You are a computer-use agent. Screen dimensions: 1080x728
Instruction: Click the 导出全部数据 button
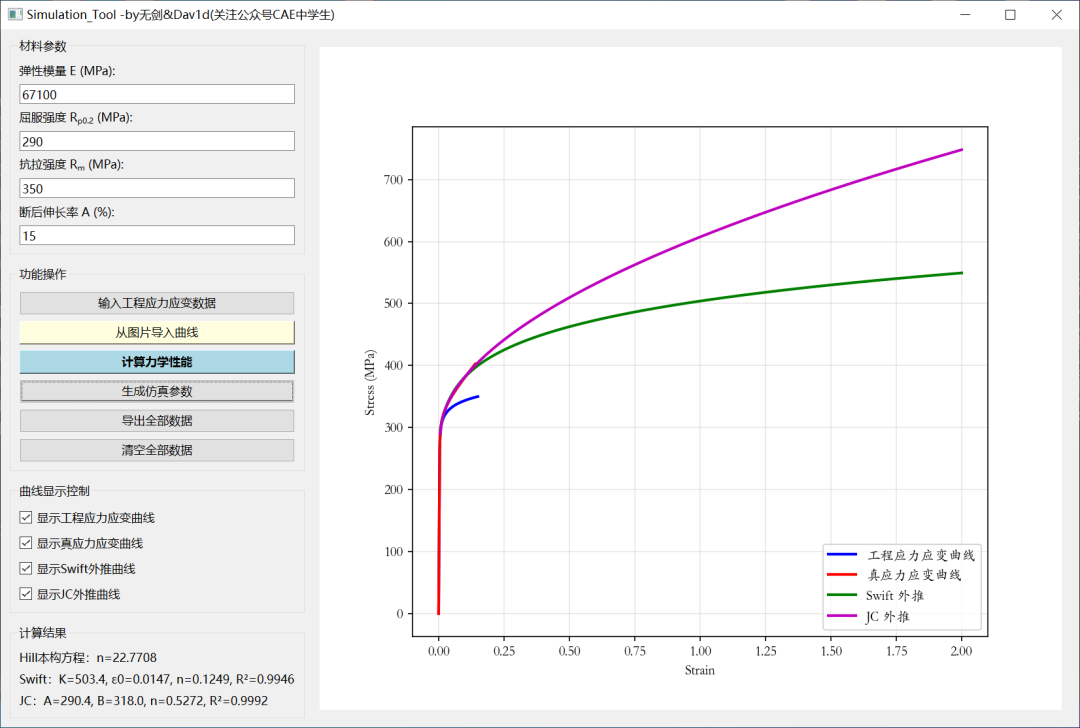[157, 421]
